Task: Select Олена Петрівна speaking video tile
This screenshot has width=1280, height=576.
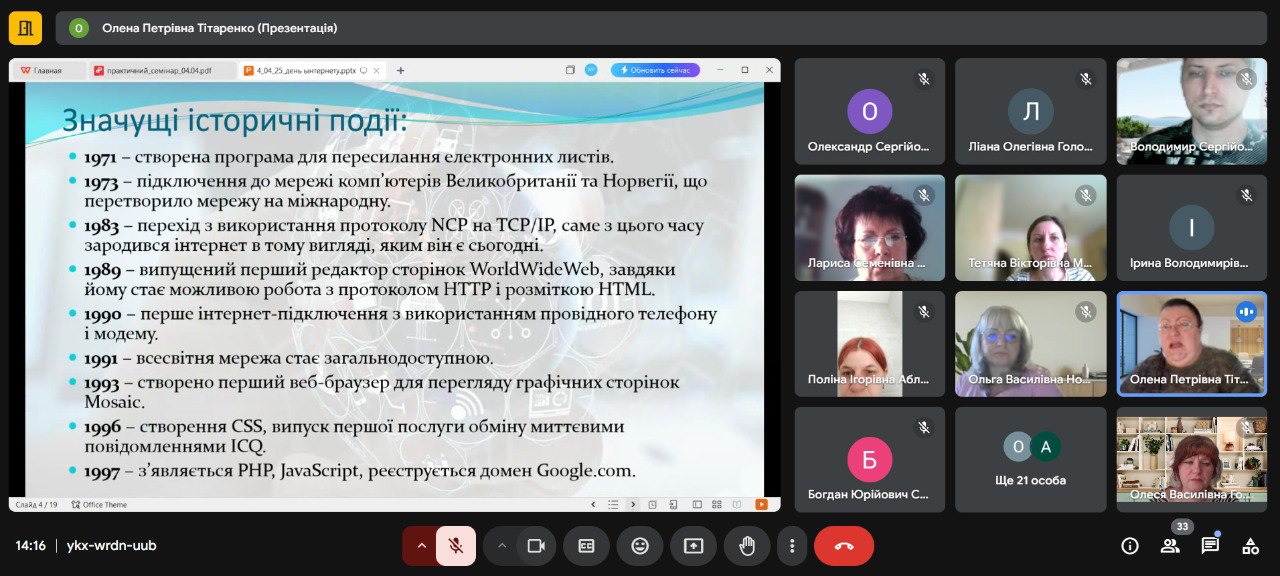Action: pos(1192,344)
